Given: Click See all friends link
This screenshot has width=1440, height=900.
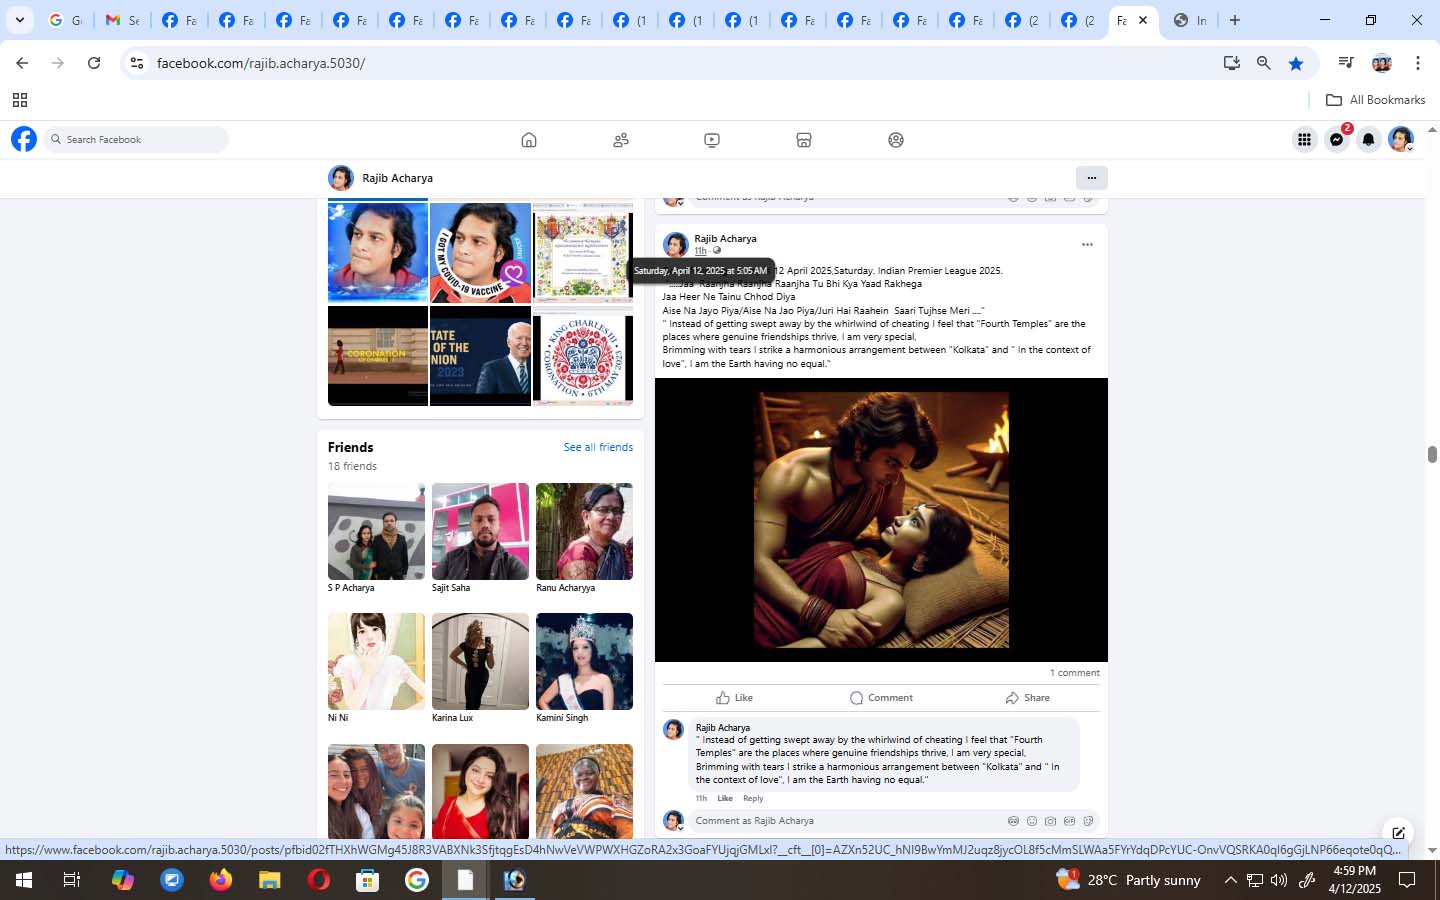Looking at the screenshot, I should 598,447.
